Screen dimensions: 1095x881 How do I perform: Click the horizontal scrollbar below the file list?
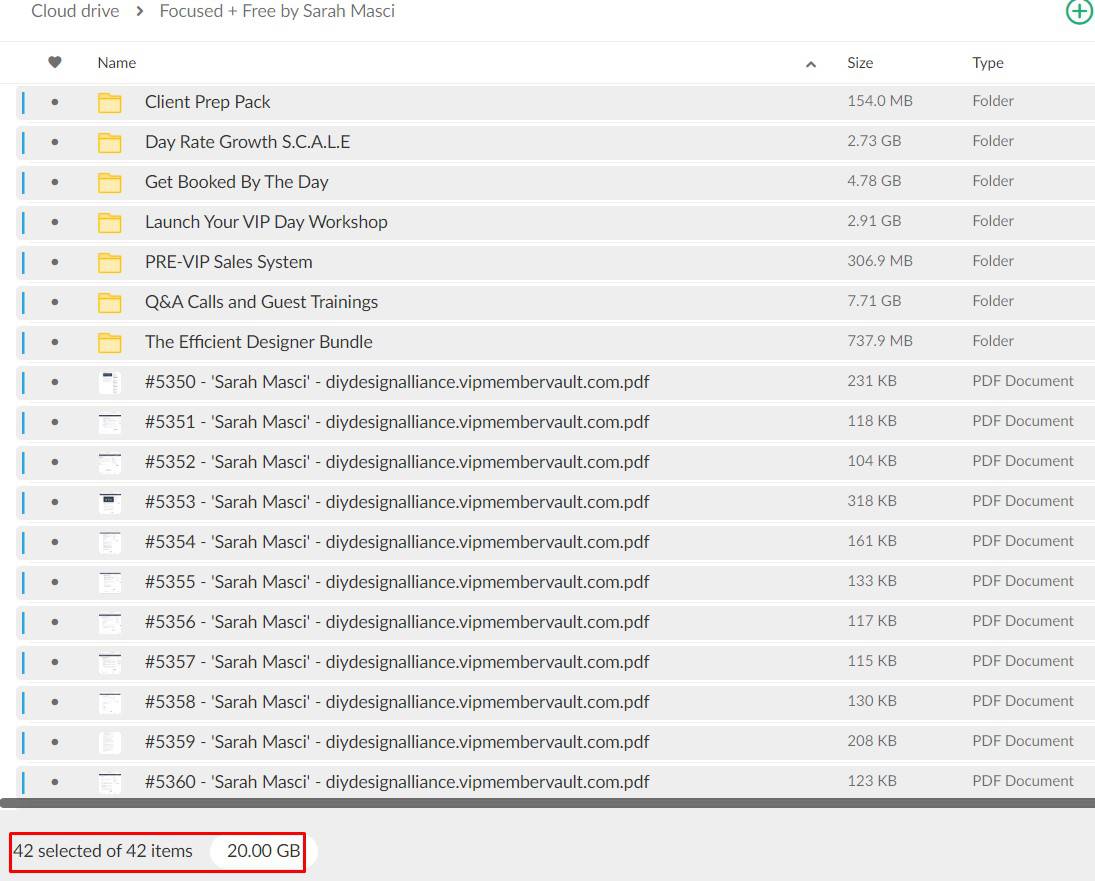(x=547, y=803)
